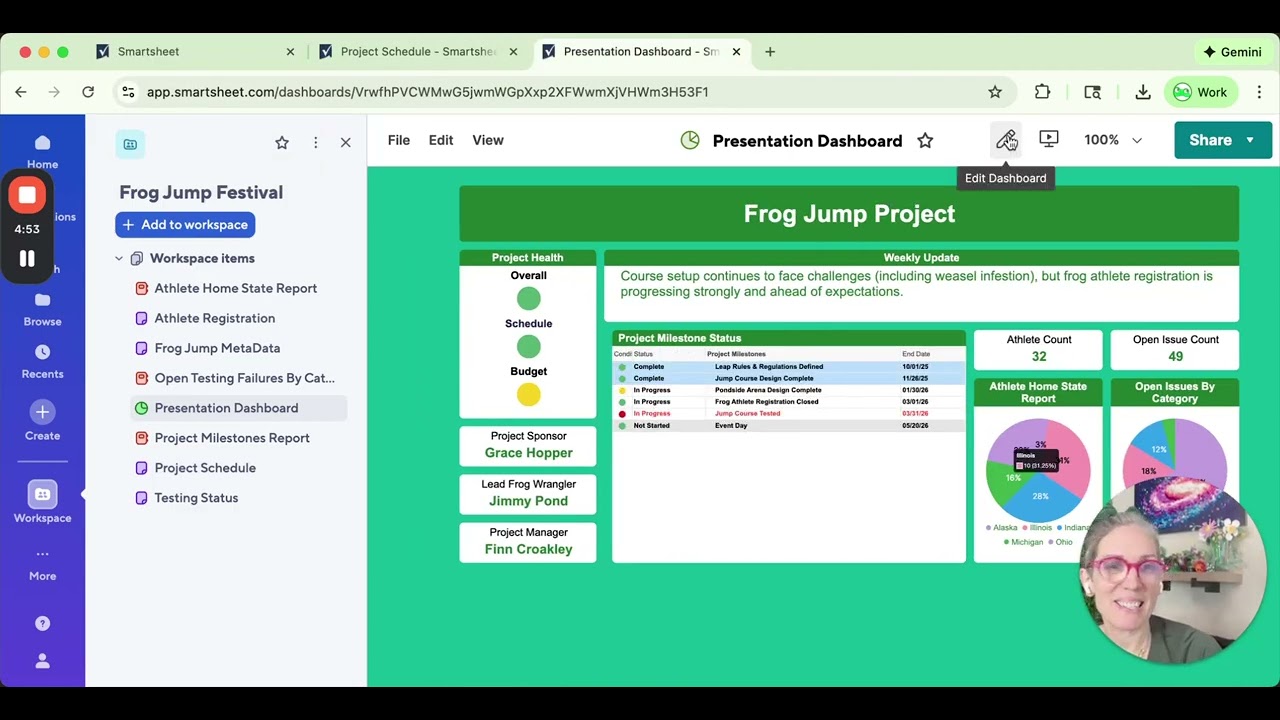Open Frog Jump MetaData sheet
1280x720 pixels.
pos(217,348)
